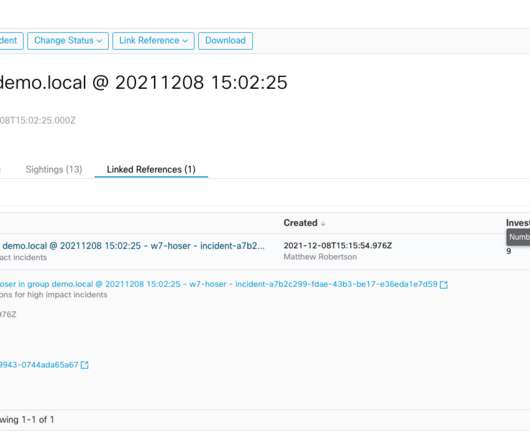
Task: Click the Invest column header
Action: click(x=518, y=223)
